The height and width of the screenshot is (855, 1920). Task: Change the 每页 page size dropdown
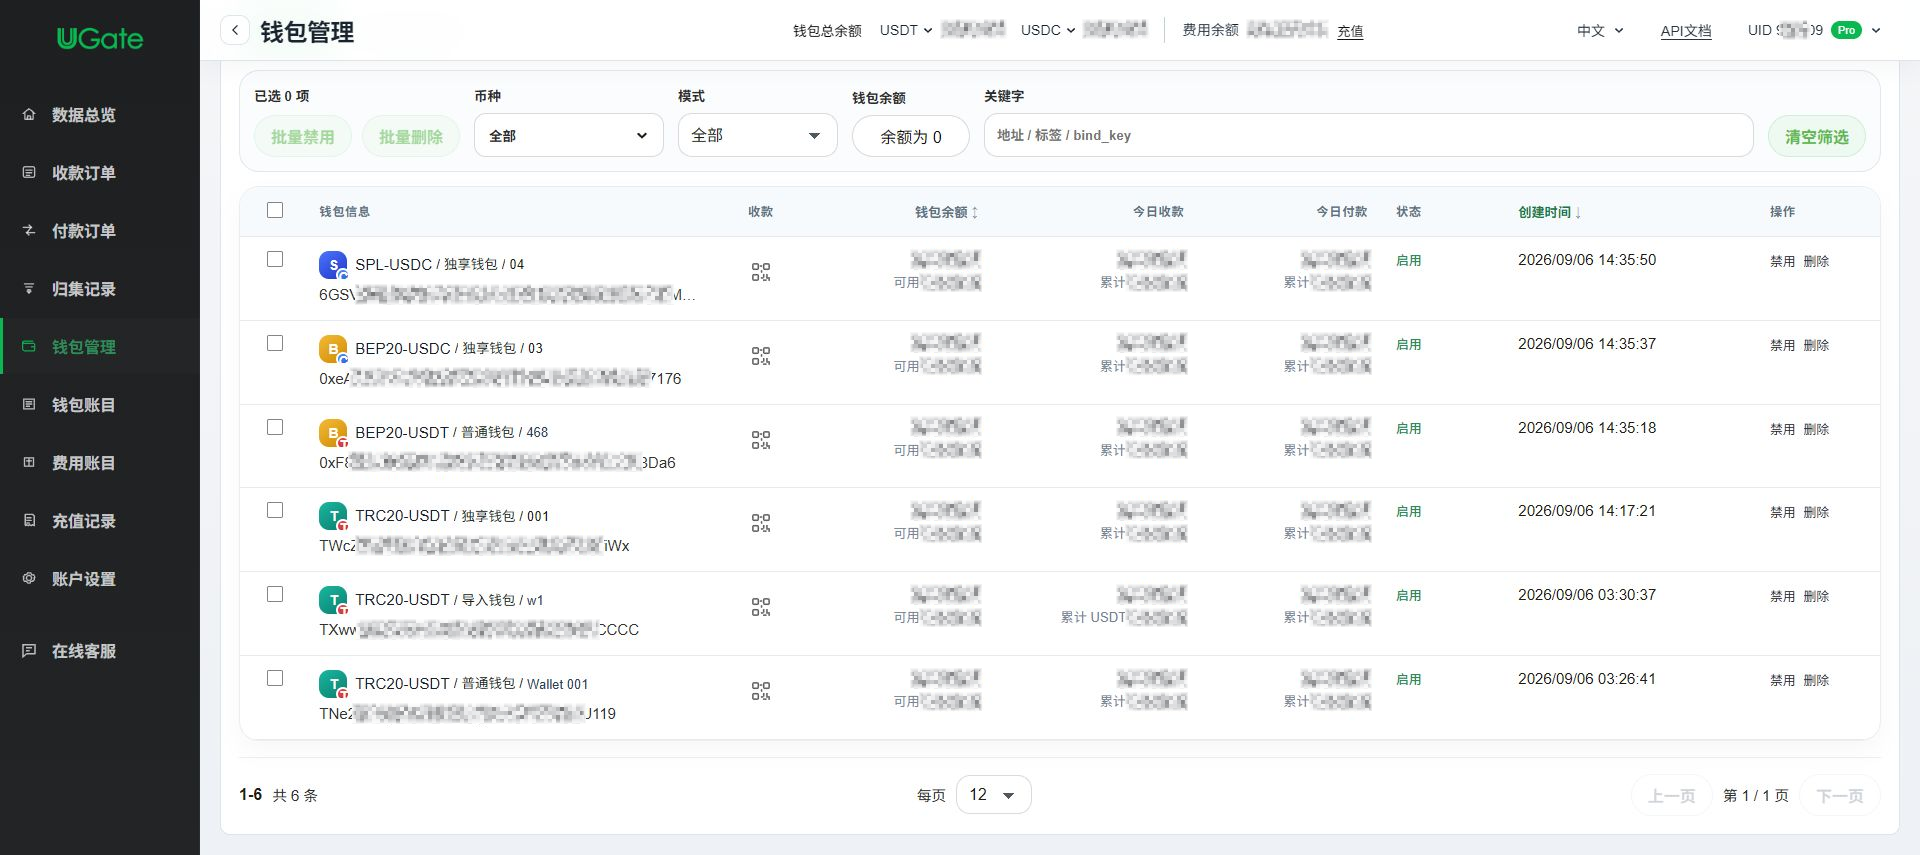point(993,794)
